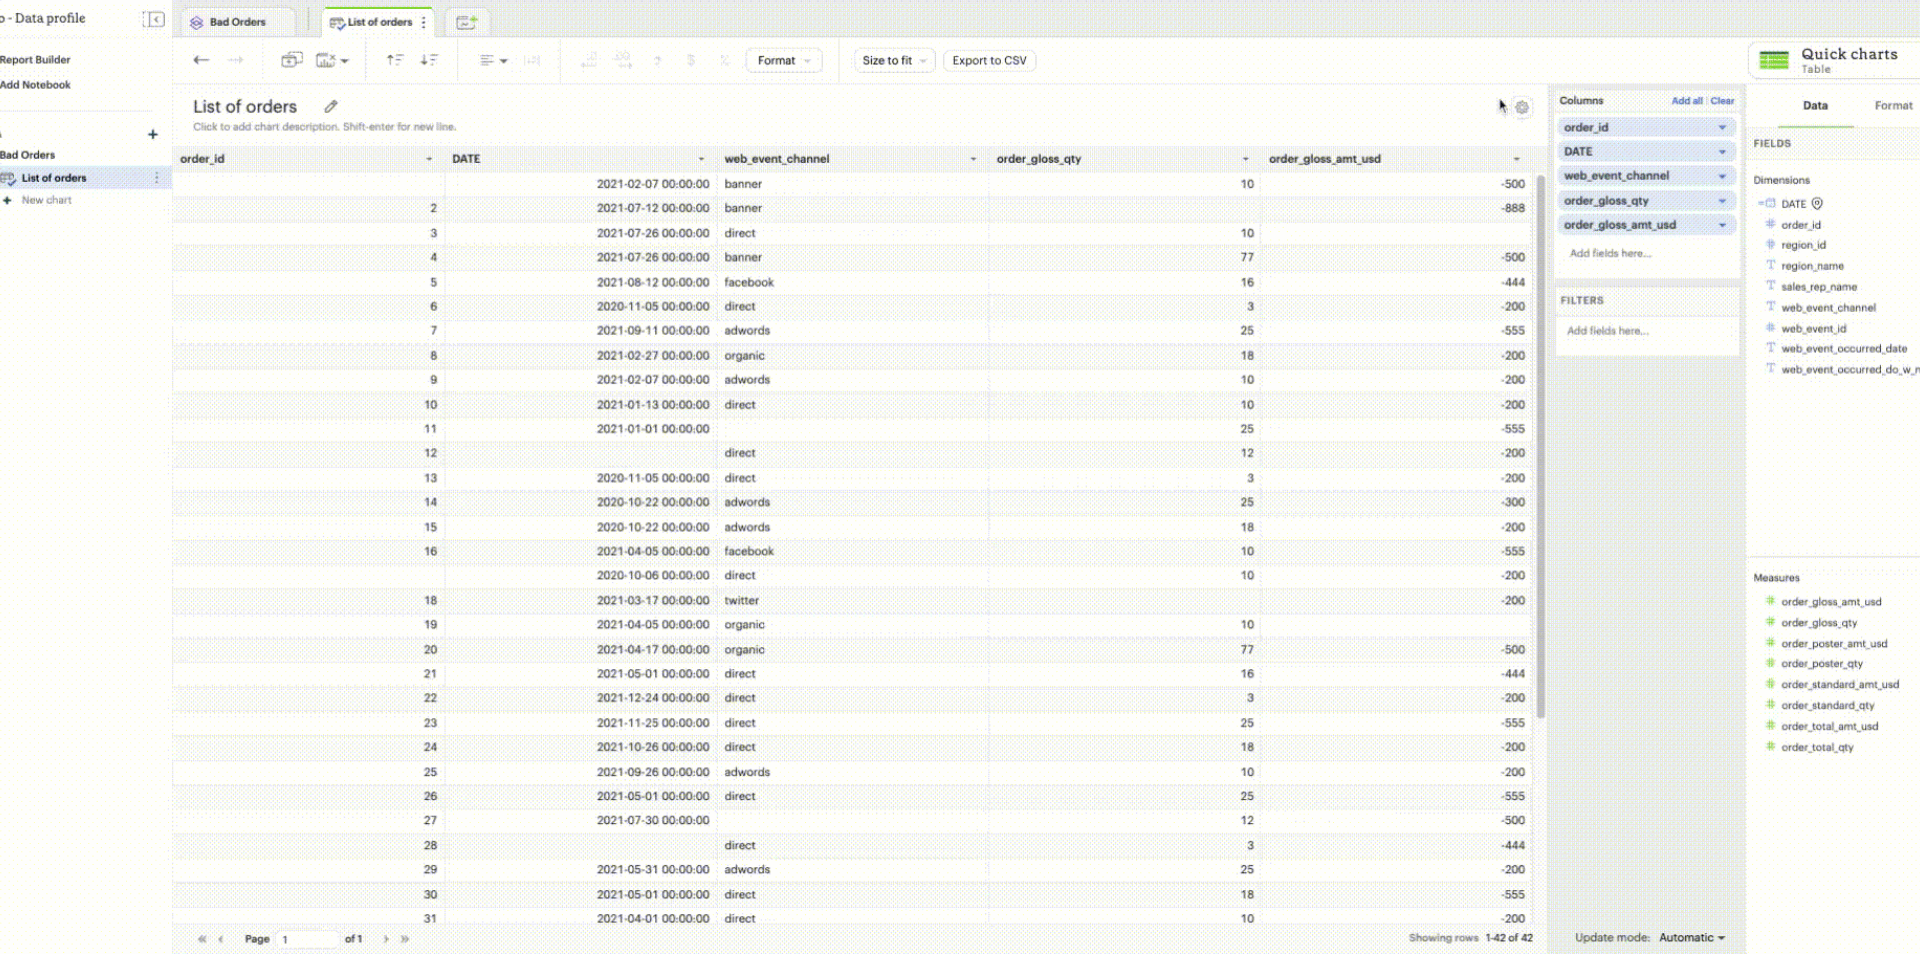The width and height of the screenshot is (1920, 954).
Task: Click Export to CSV
Action: [988, 60]
